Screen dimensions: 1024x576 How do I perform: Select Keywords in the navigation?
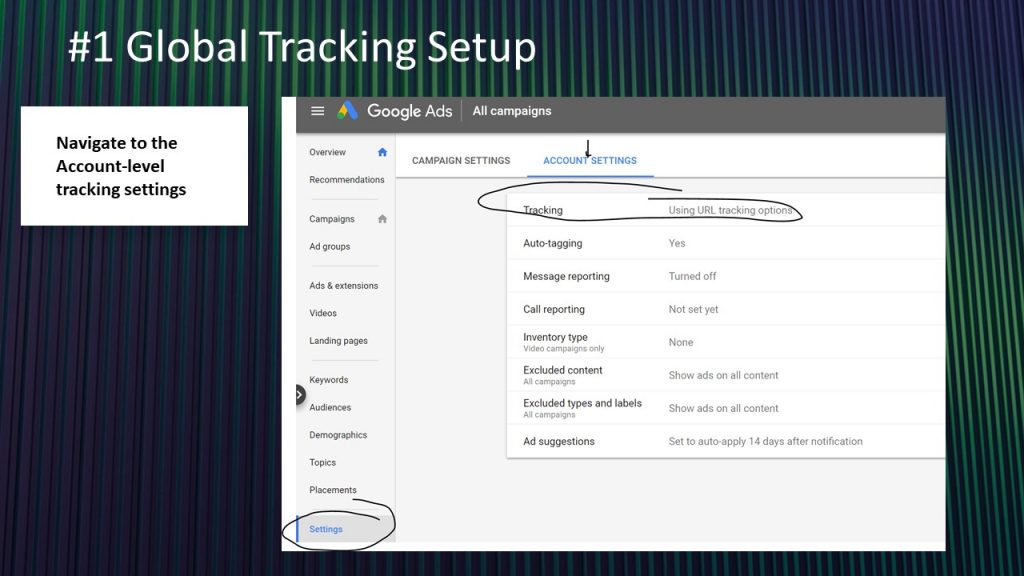[x=328, y=380]
